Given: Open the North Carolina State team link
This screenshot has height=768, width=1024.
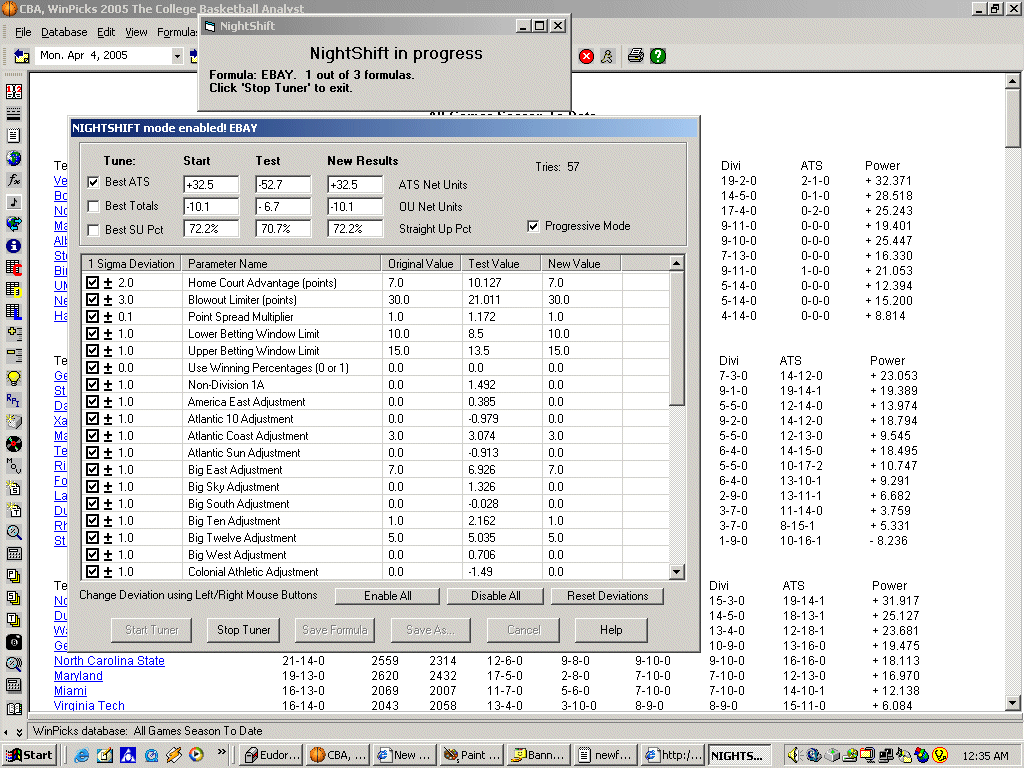Looking at the screenshot, I should click(109, 661).
